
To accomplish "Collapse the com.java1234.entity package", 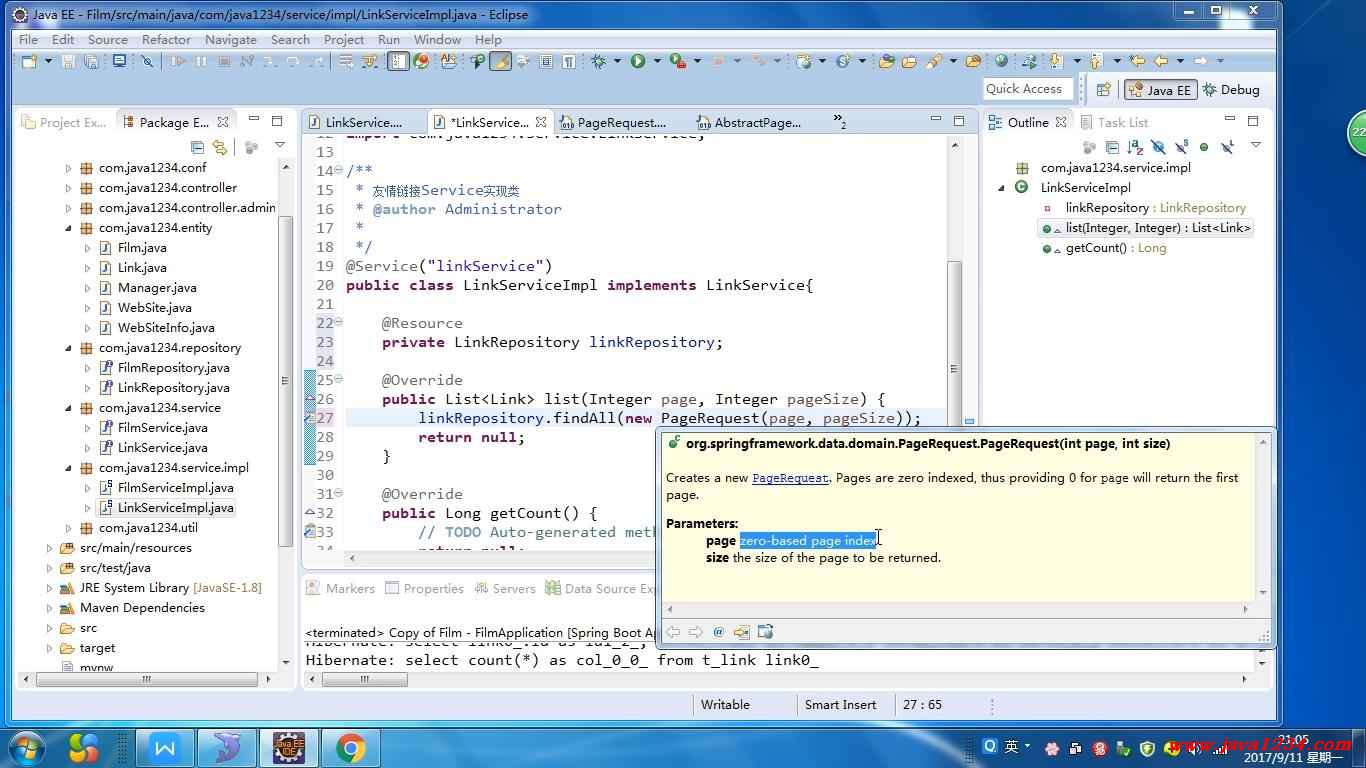I will coord(69,228).
